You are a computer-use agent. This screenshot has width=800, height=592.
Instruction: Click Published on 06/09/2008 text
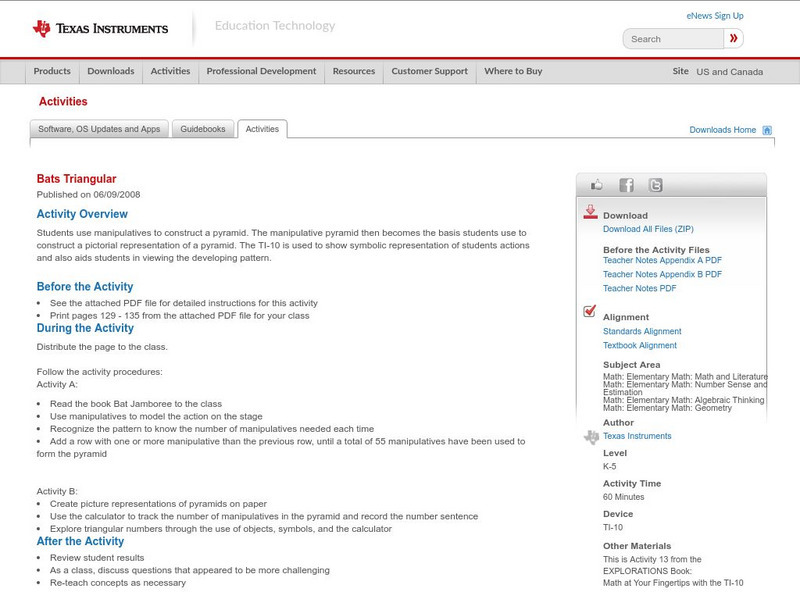[x=88, y=194]
